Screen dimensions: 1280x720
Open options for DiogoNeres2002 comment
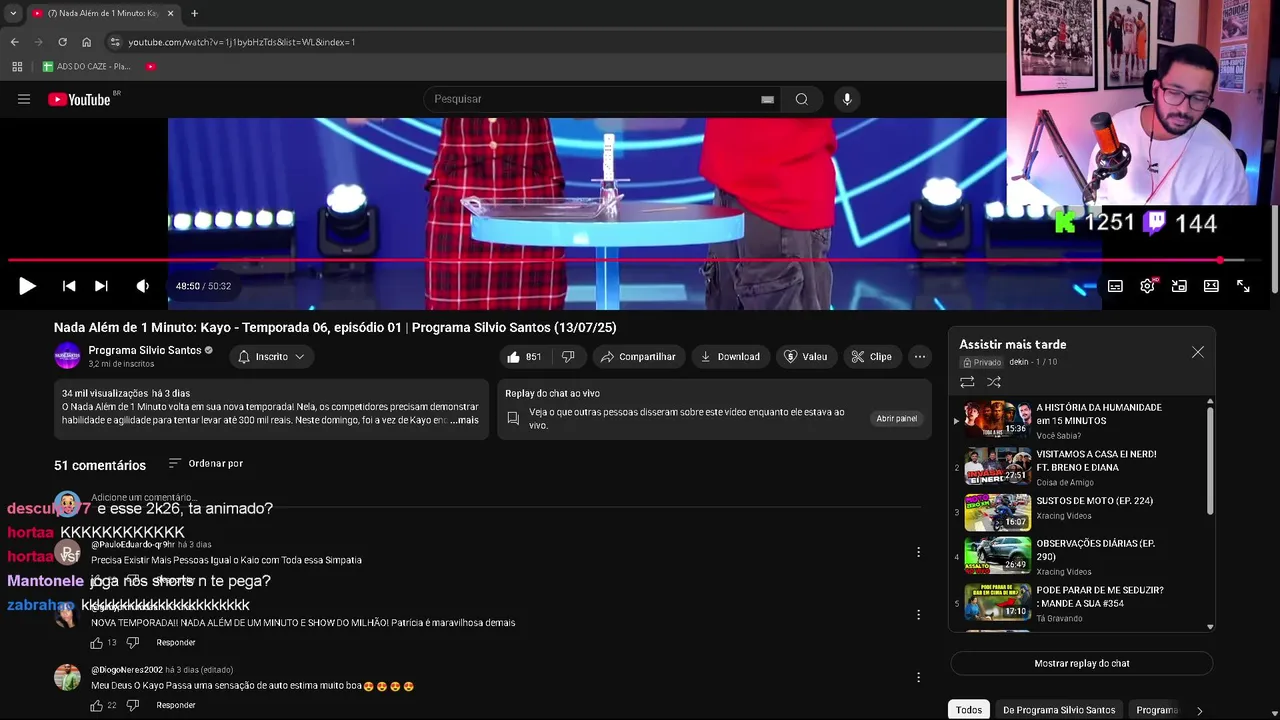coord(918,677)
